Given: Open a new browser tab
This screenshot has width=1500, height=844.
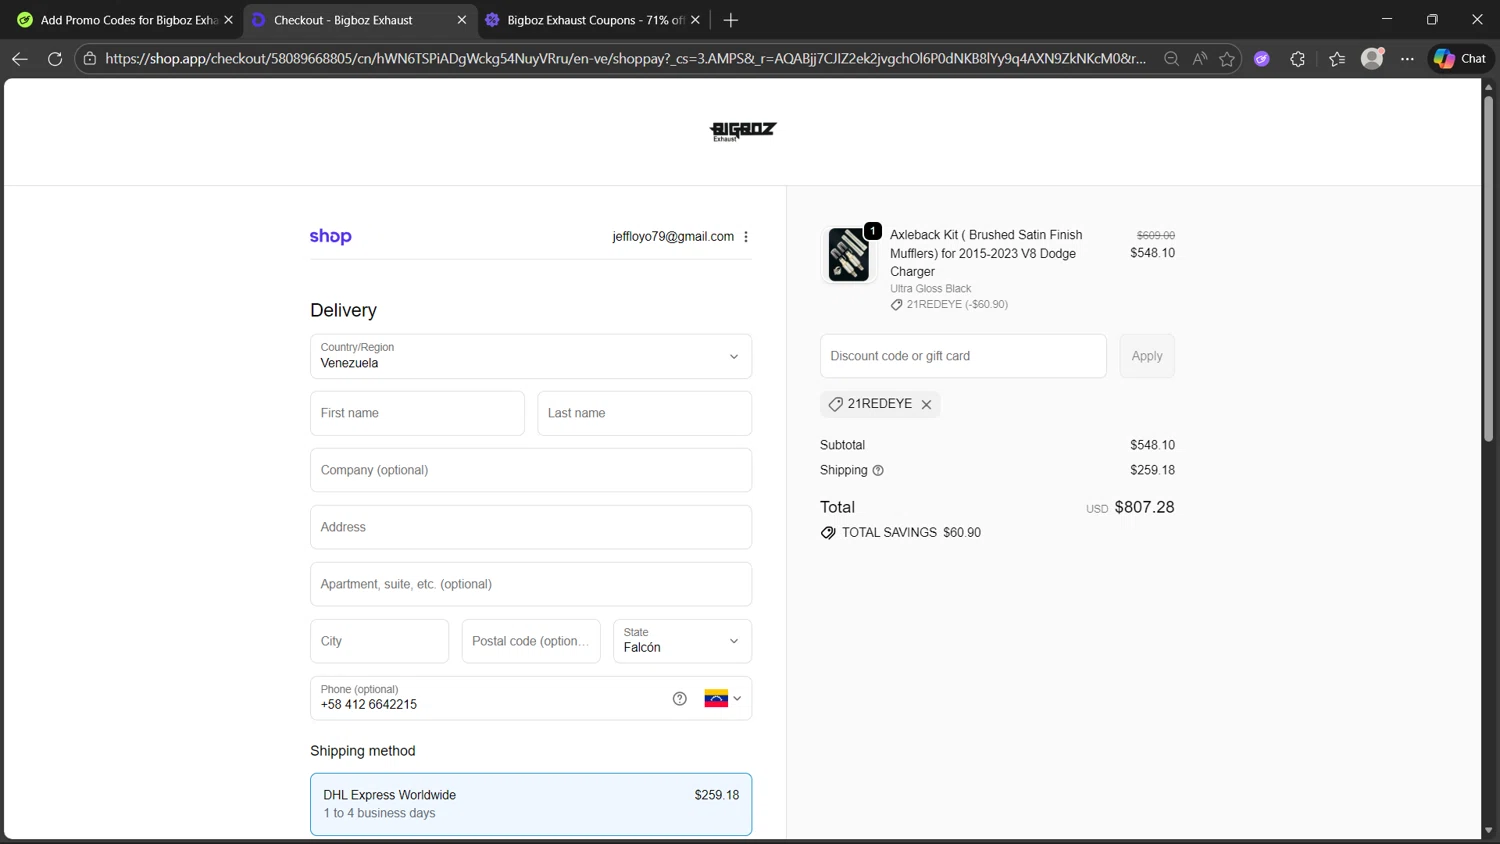Looking at the screenshot, I should (731, 20).
